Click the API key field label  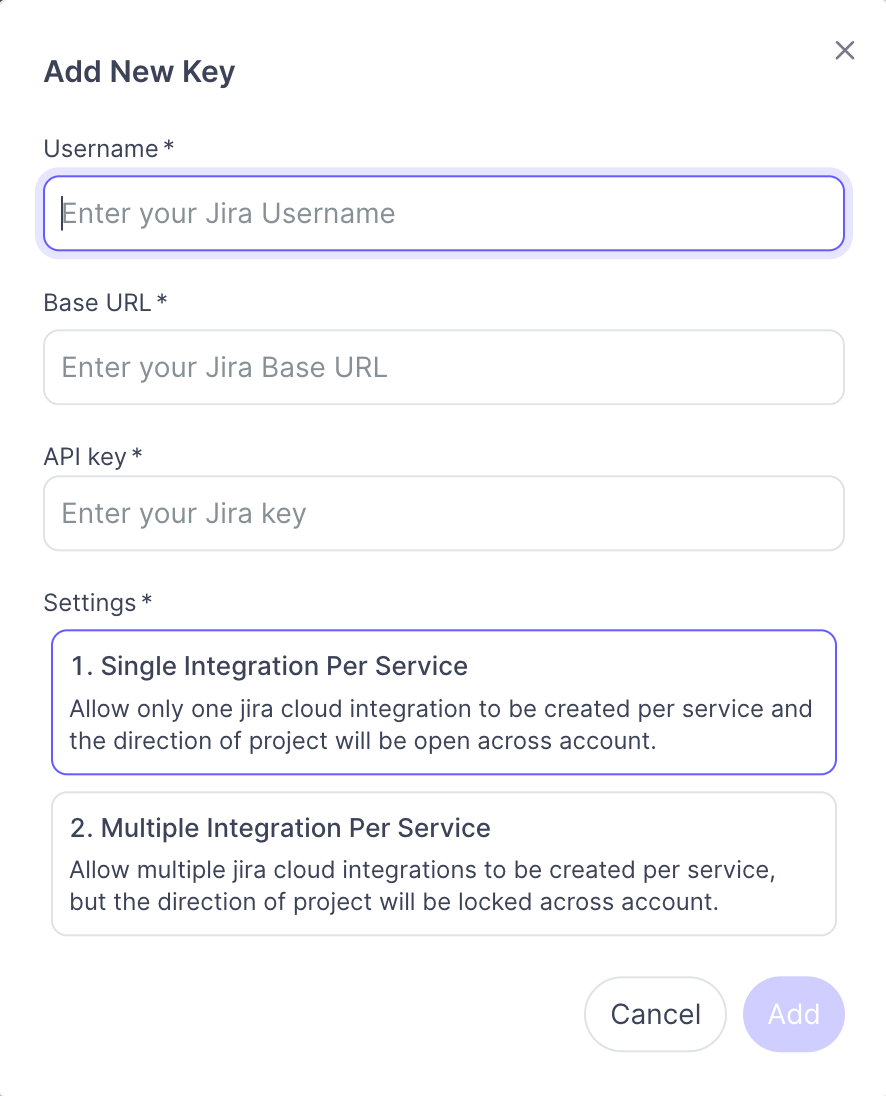(85, 456)
